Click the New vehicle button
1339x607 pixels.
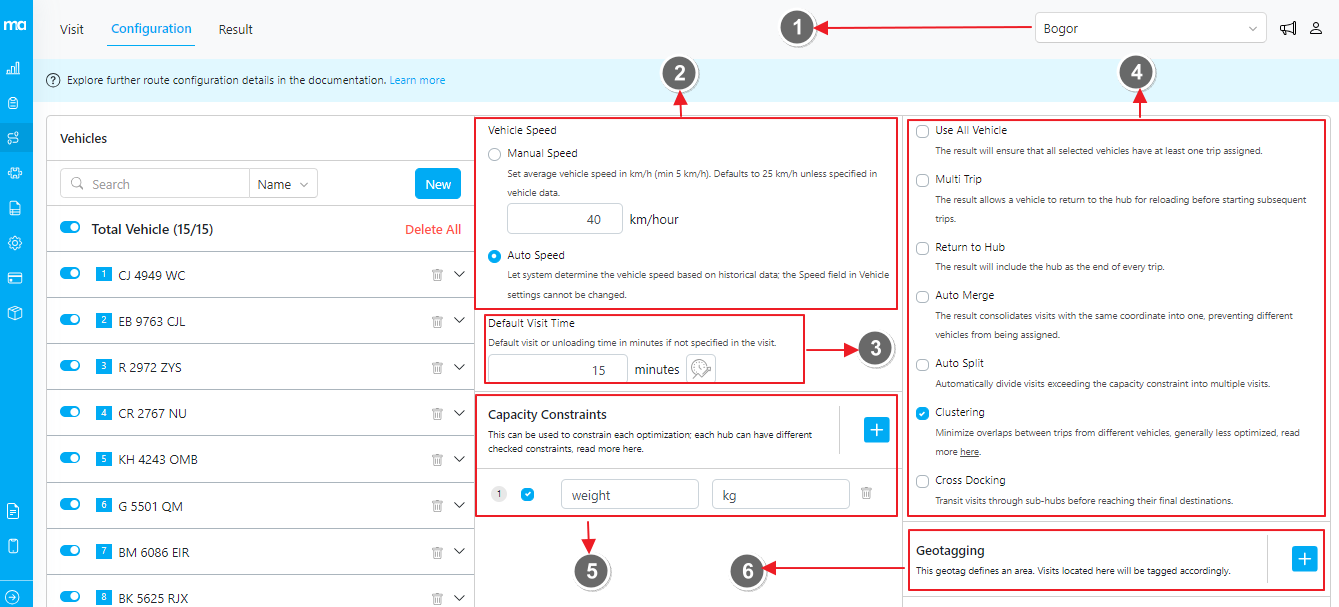[438, 184]
